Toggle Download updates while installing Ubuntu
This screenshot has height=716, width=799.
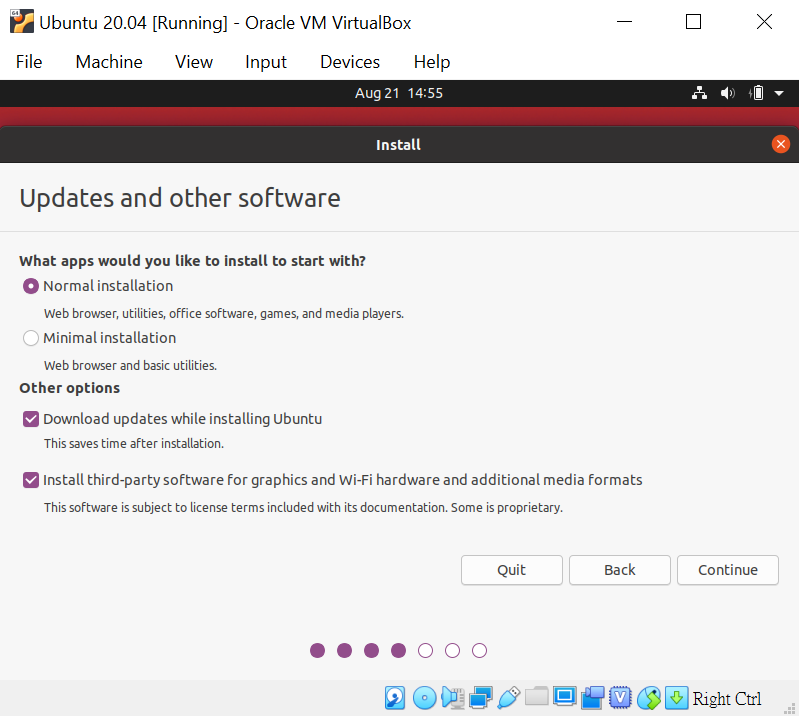click(x=31, y=419)
